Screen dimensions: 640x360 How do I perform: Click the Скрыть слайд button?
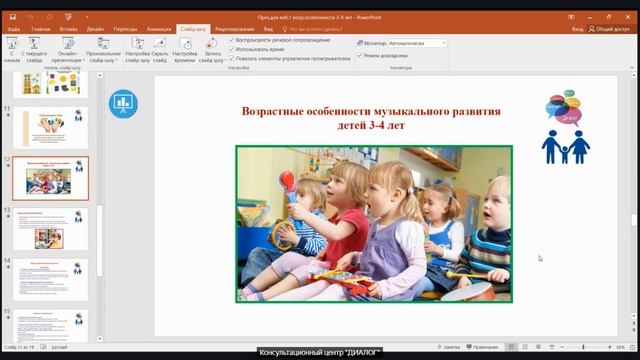tap(160, 50)
